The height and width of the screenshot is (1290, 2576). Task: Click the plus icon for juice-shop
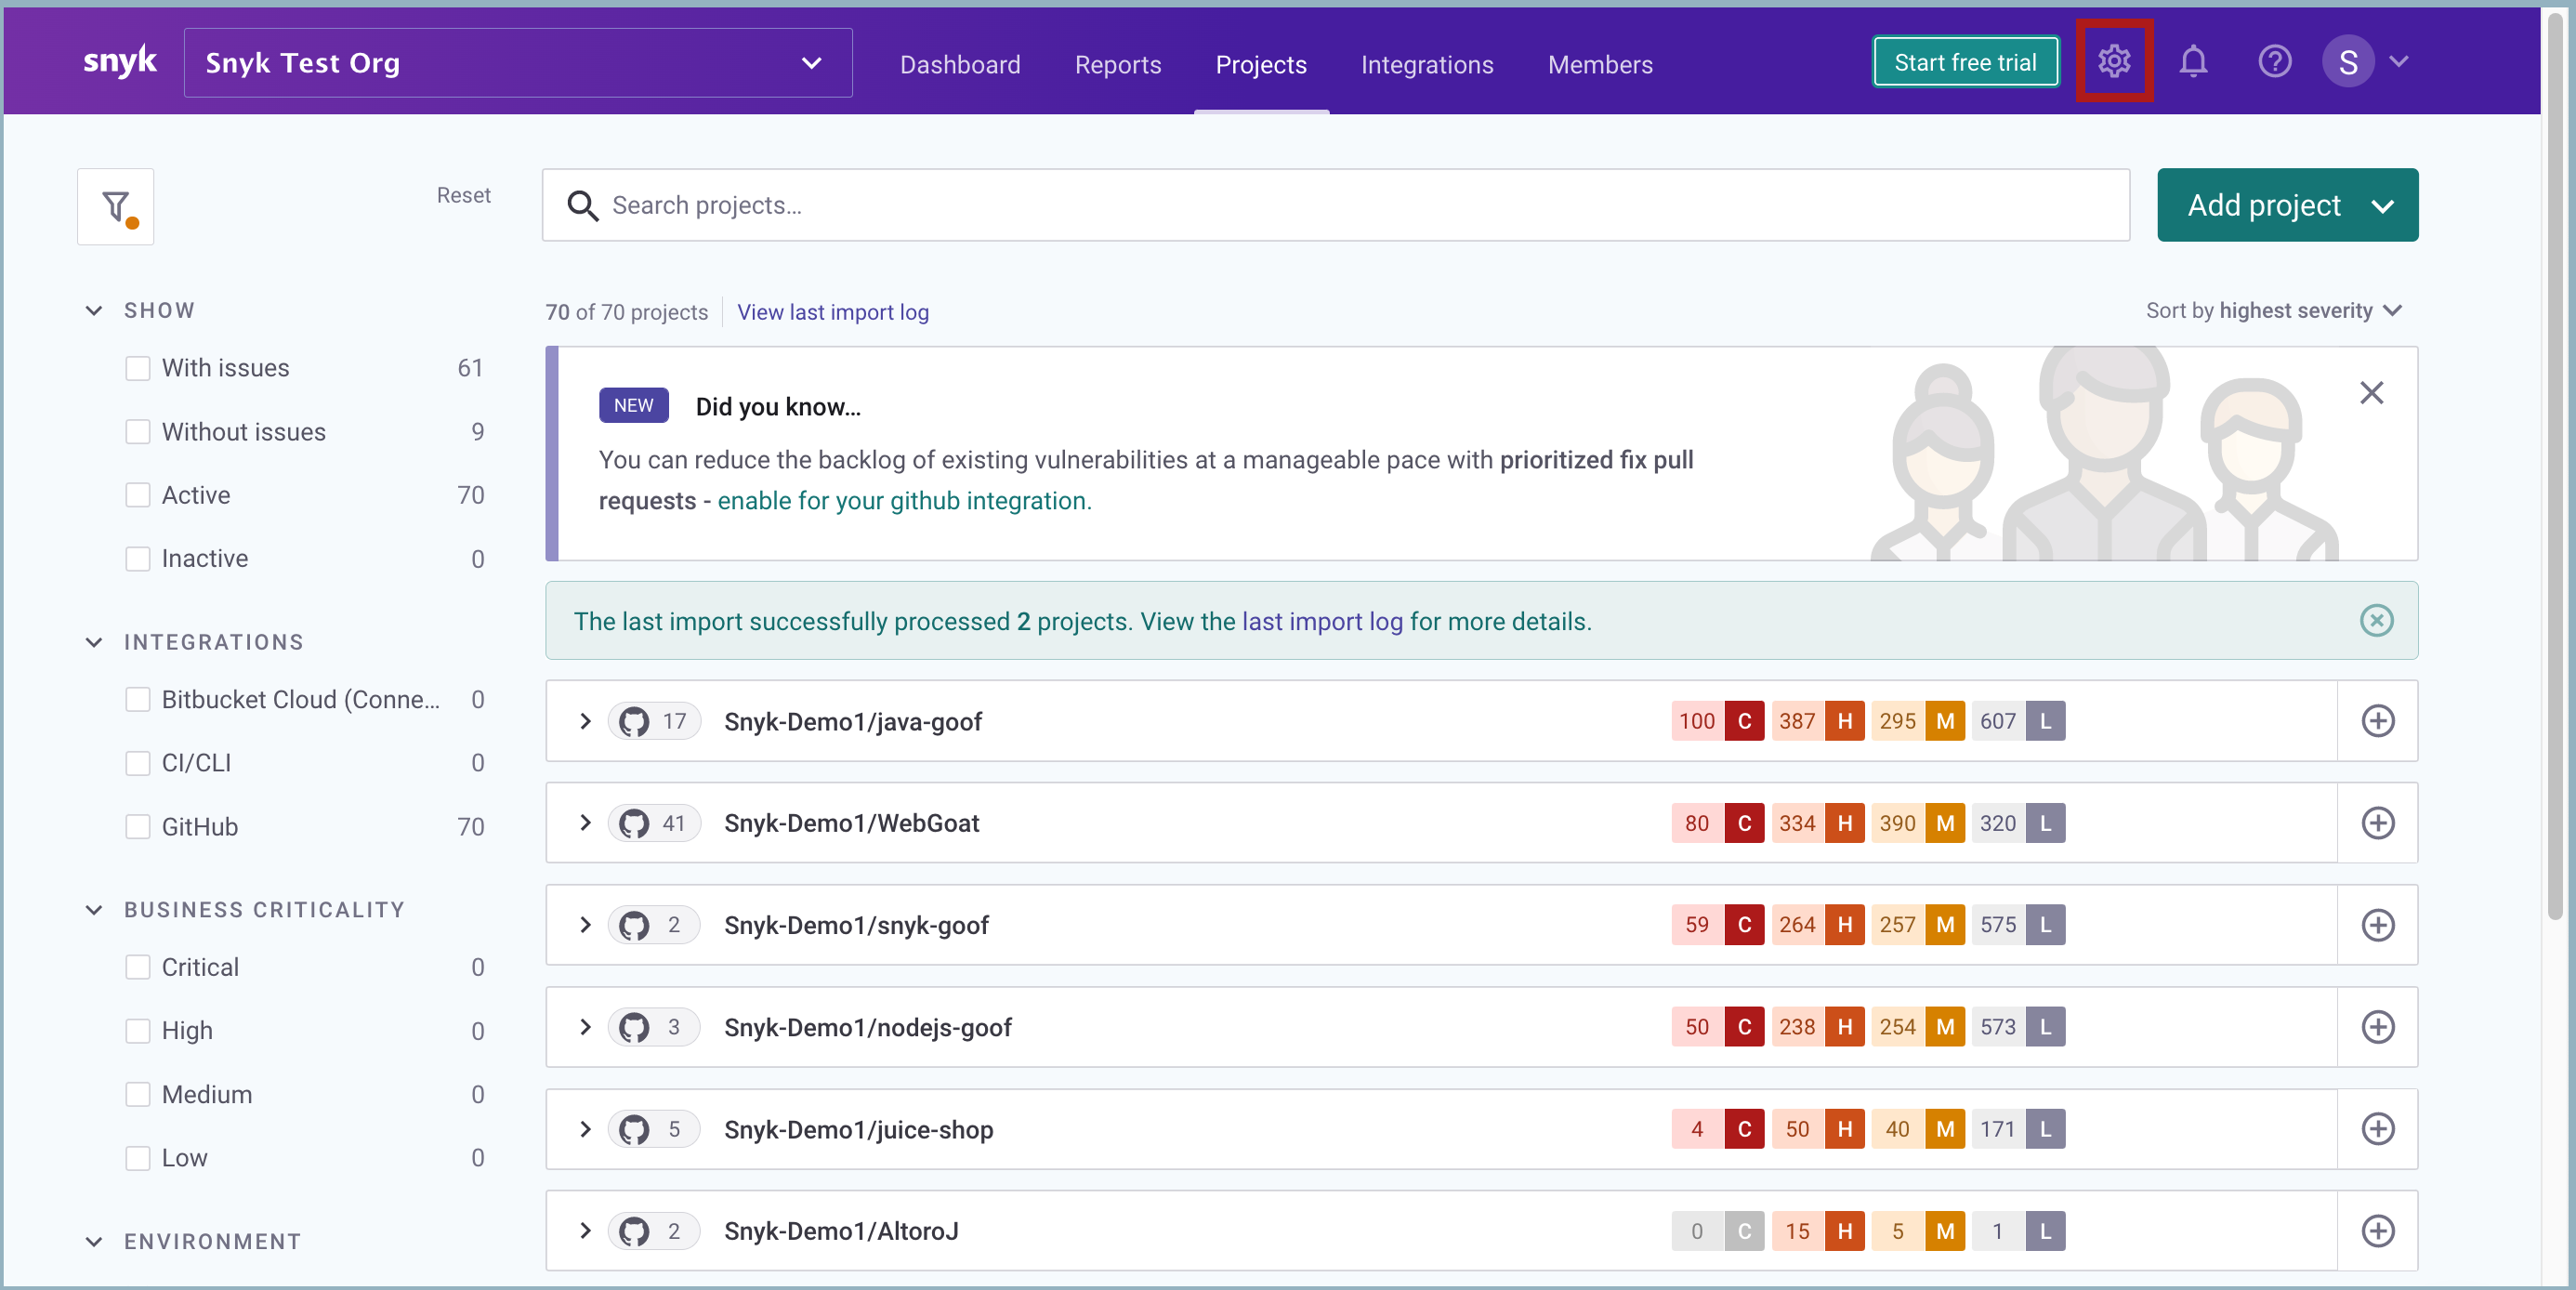click(x=2377, y=1129)
